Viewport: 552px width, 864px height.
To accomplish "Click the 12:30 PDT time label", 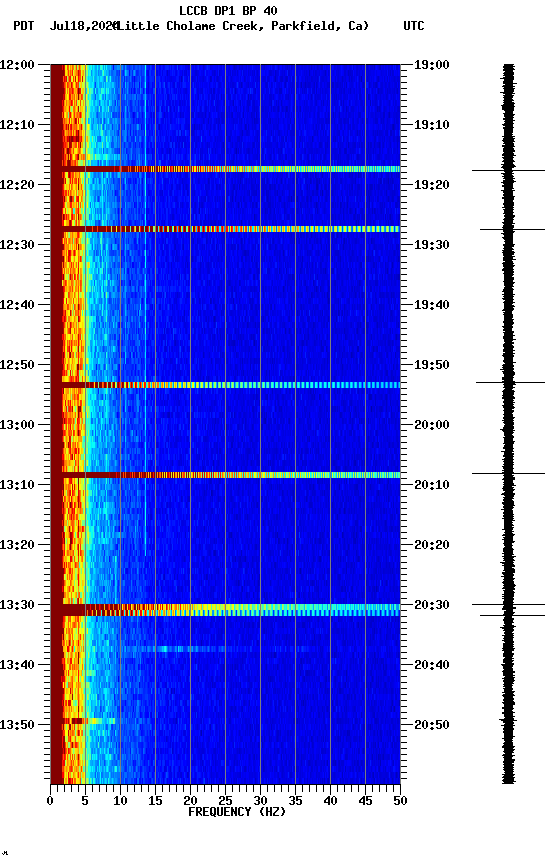I will click(x=17, y=245).
